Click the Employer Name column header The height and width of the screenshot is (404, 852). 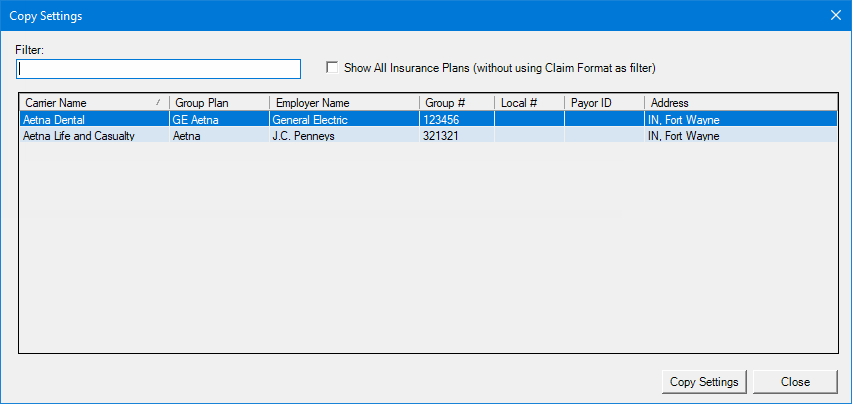pyautogui.click(x=343, y=103)
